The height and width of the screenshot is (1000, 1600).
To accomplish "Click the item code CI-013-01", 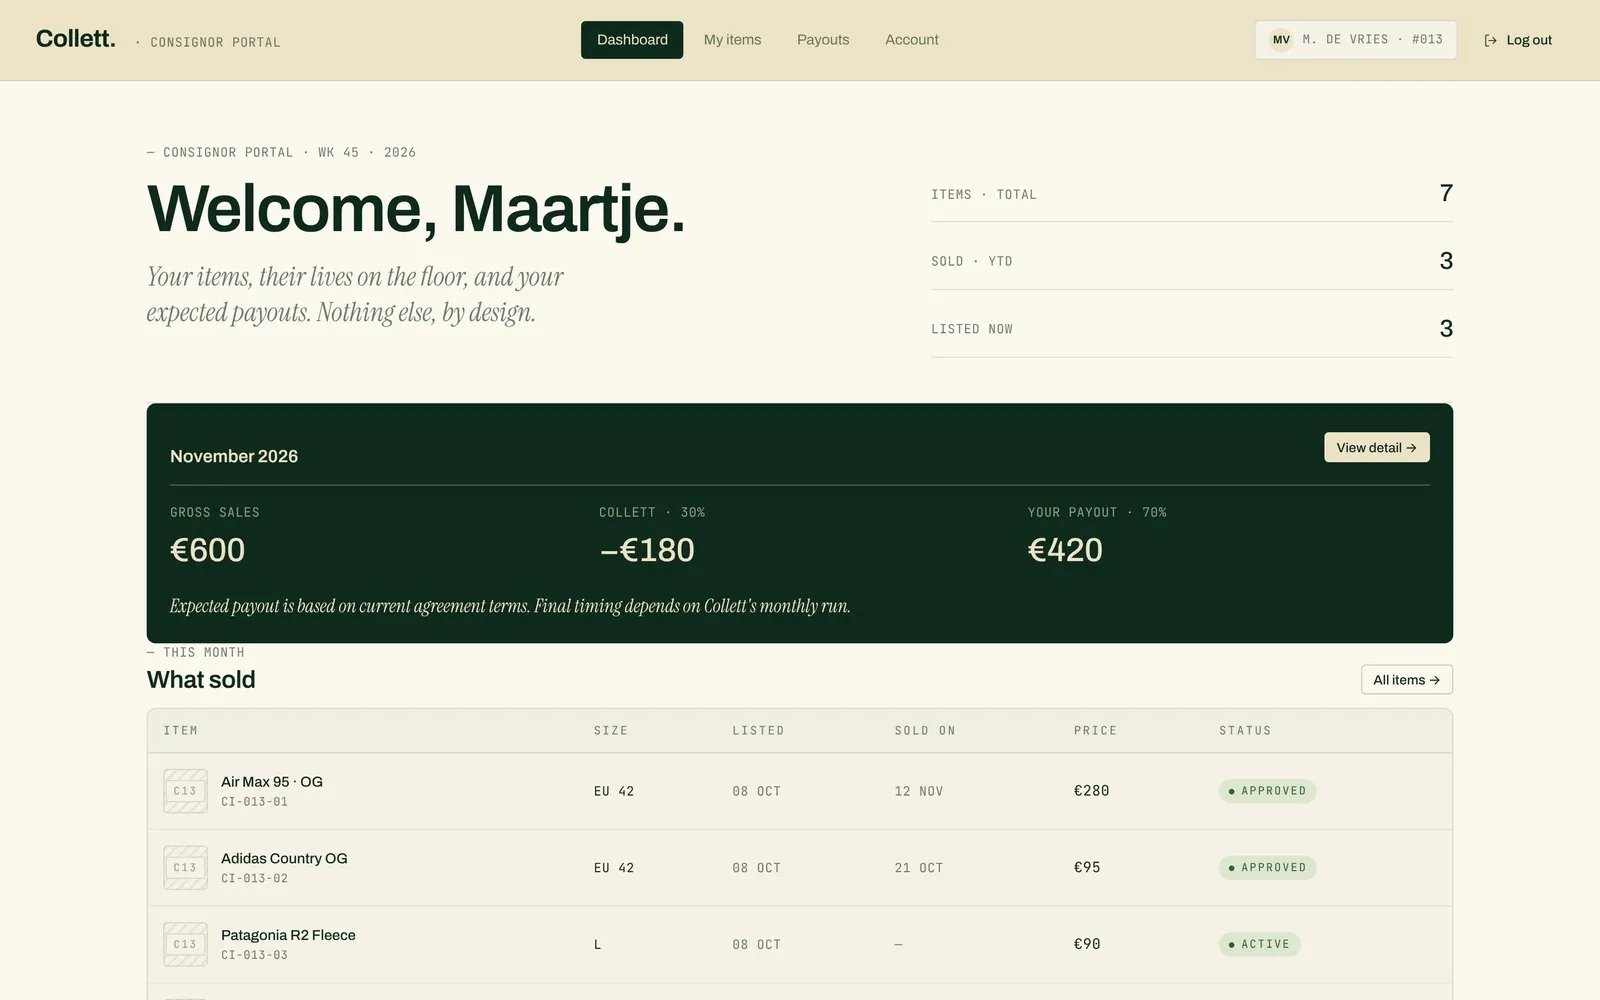I will coord(254,802).
